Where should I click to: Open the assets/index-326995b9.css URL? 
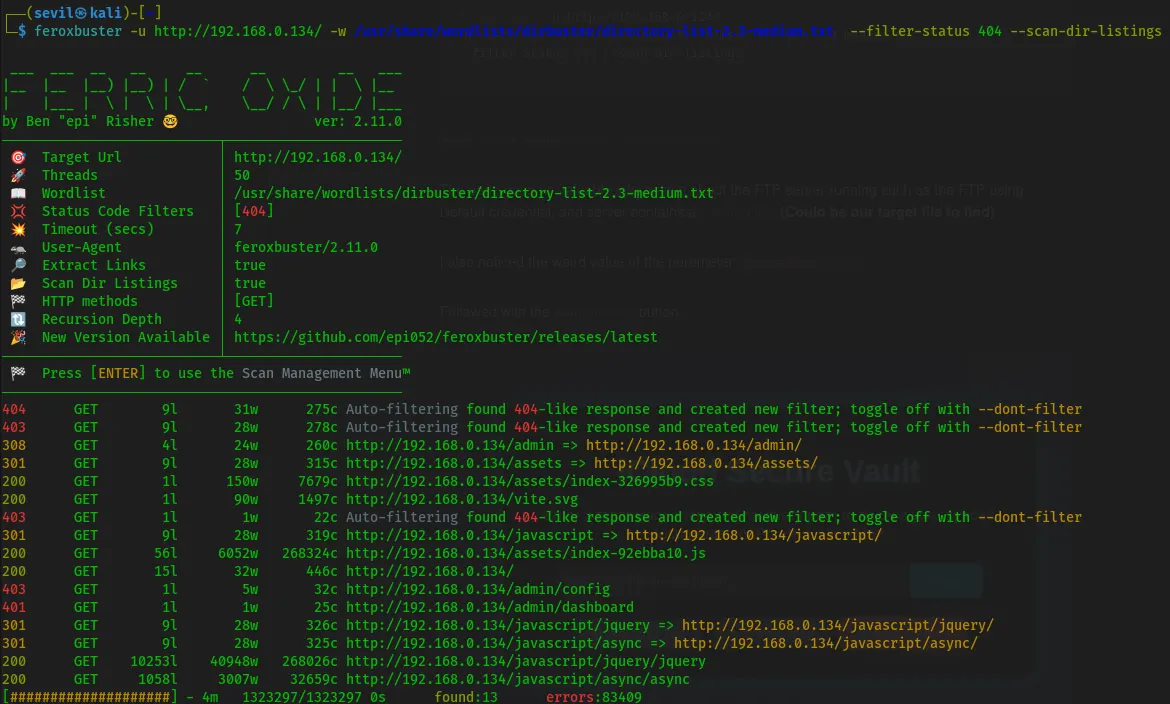click(530, 482)
